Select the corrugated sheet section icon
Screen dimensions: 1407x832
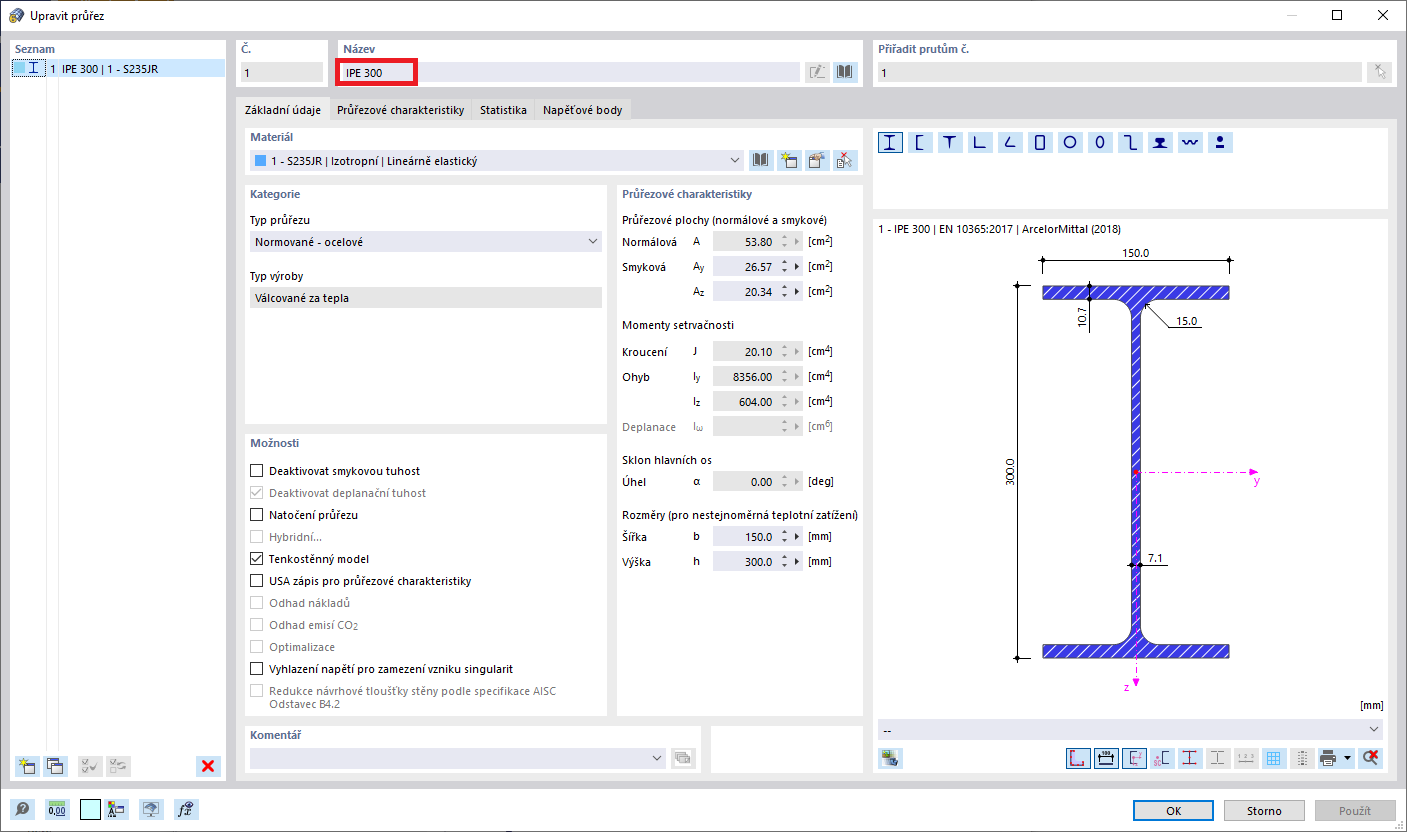(1189, 142)
